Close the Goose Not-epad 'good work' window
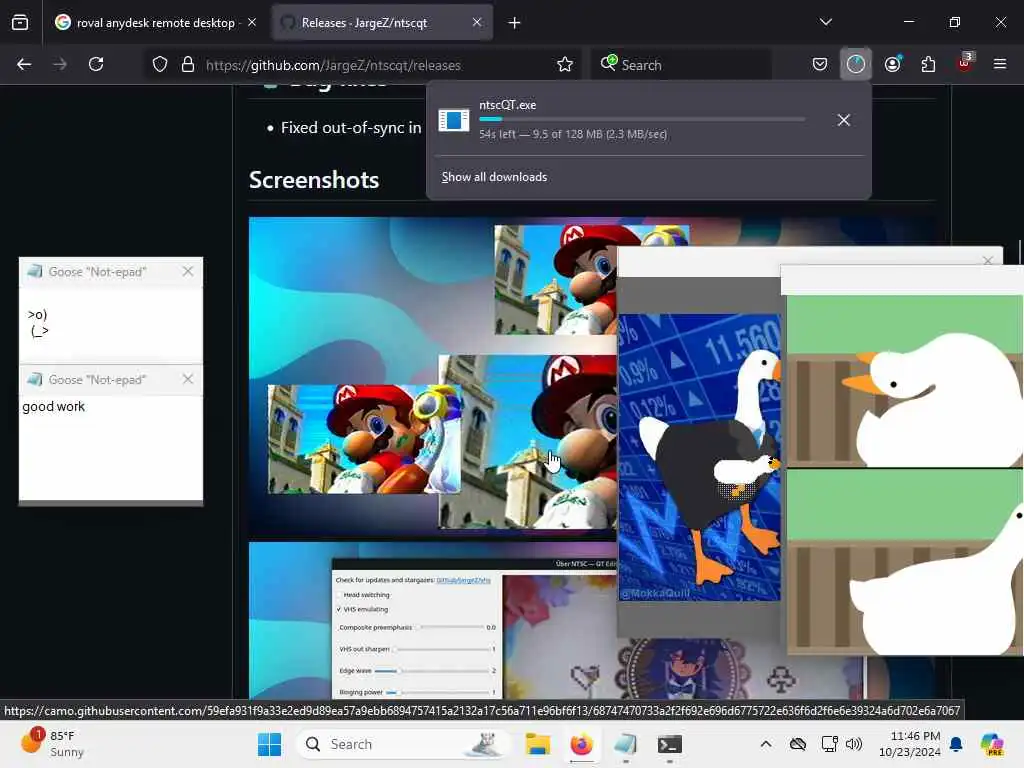 click(187, 379)
